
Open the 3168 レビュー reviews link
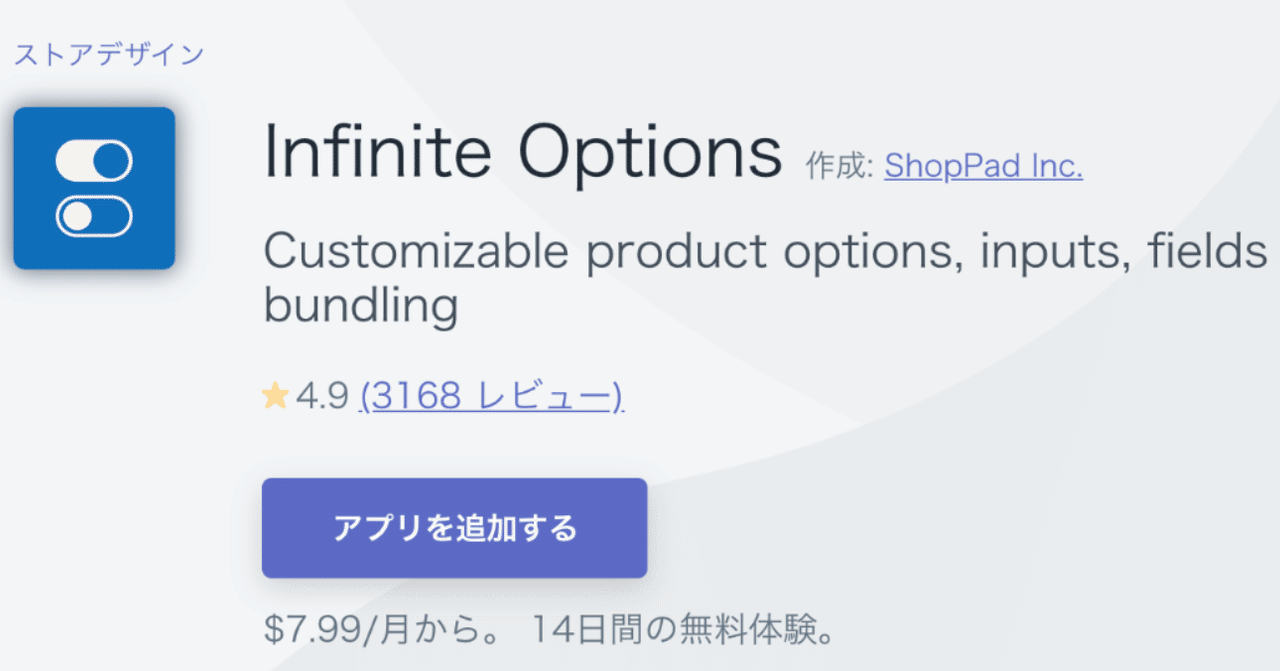pyautogui.click(x=491, y=397)
